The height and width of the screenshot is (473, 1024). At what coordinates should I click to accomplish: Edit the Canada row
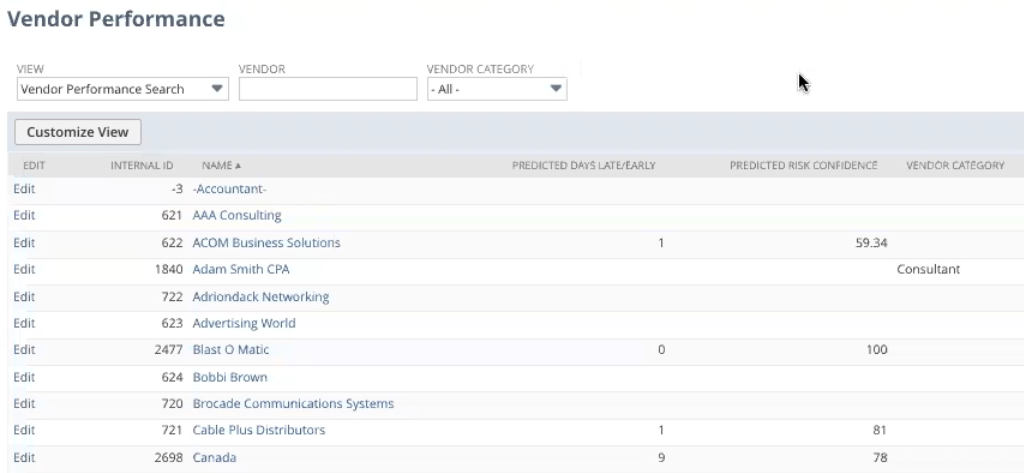point(24,457)
